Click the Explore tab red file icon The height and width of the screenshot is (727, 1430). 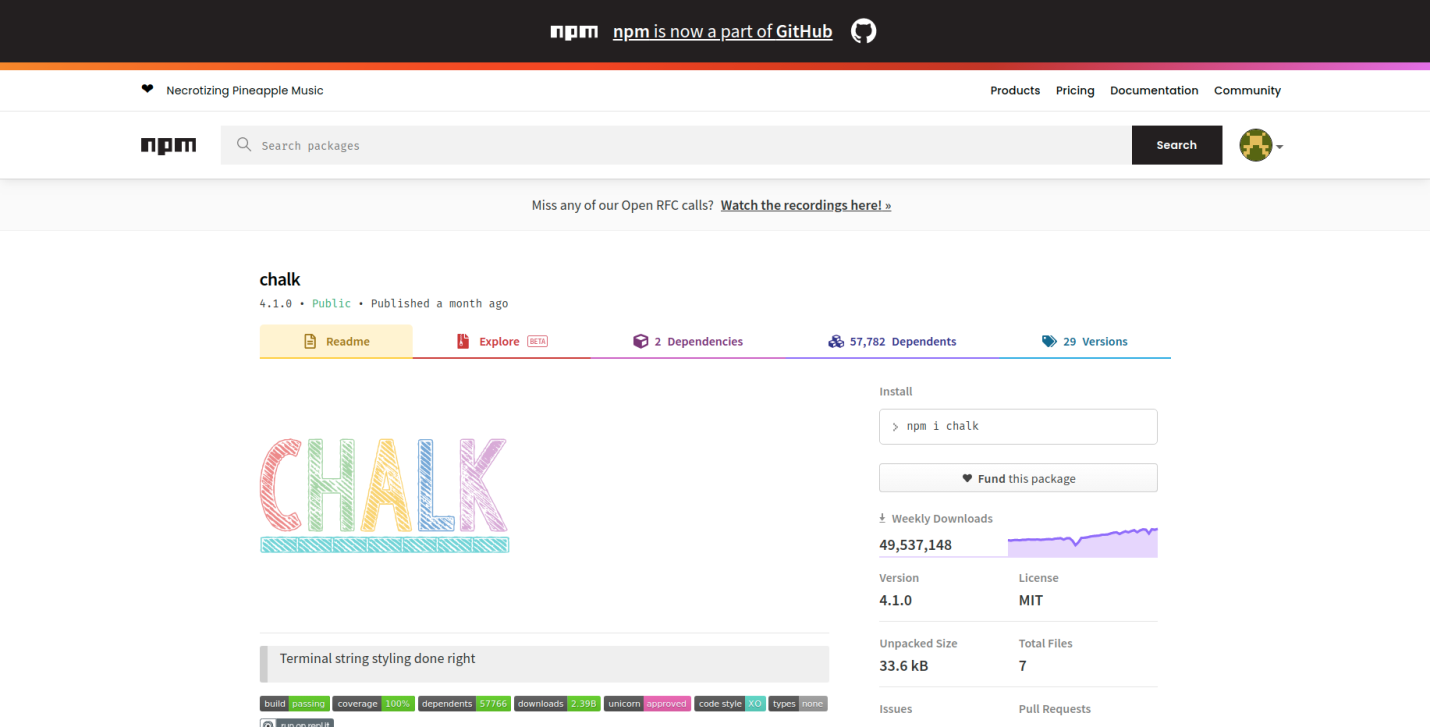463,342
